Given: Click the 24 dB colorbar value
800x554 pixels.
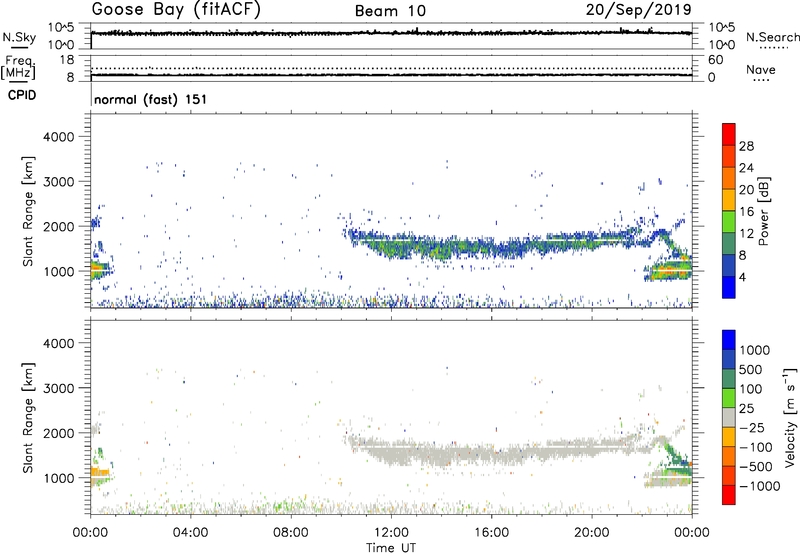Looking at the screenshot, I should pyautogui.click(x=746, y=168).
